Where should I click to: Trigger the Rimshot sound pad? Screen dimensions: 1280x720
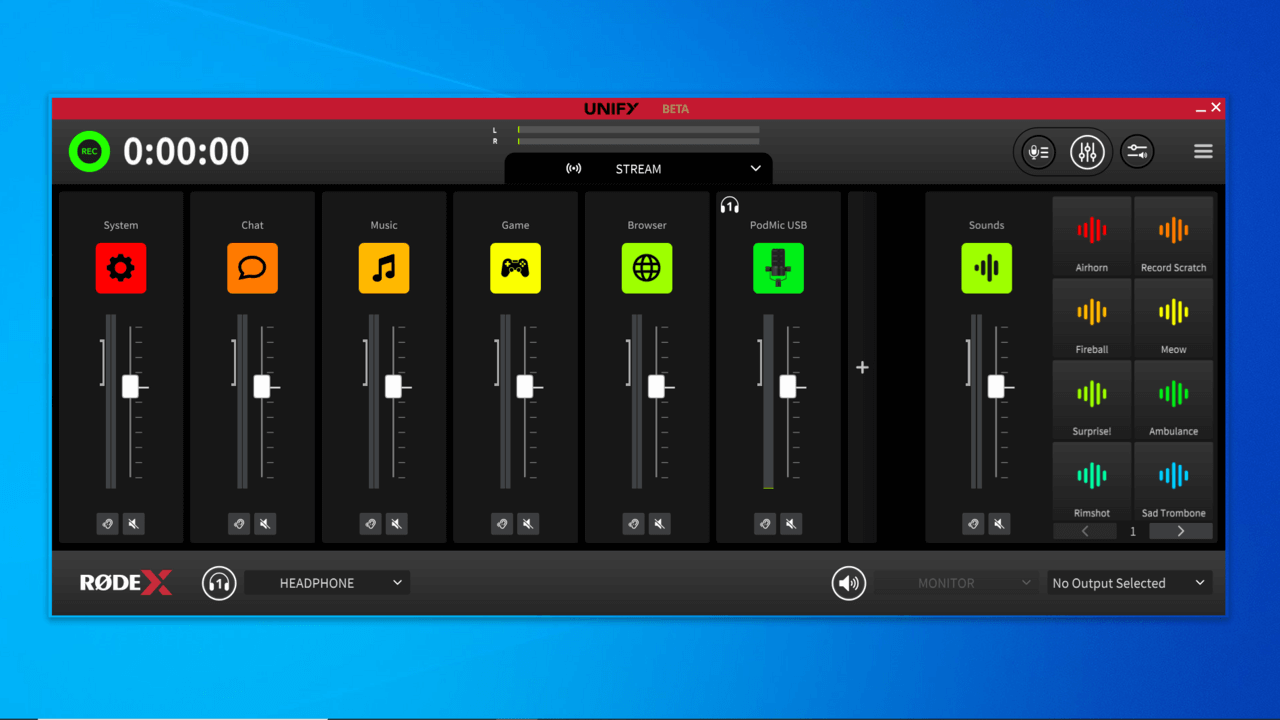click(1092, 482)
